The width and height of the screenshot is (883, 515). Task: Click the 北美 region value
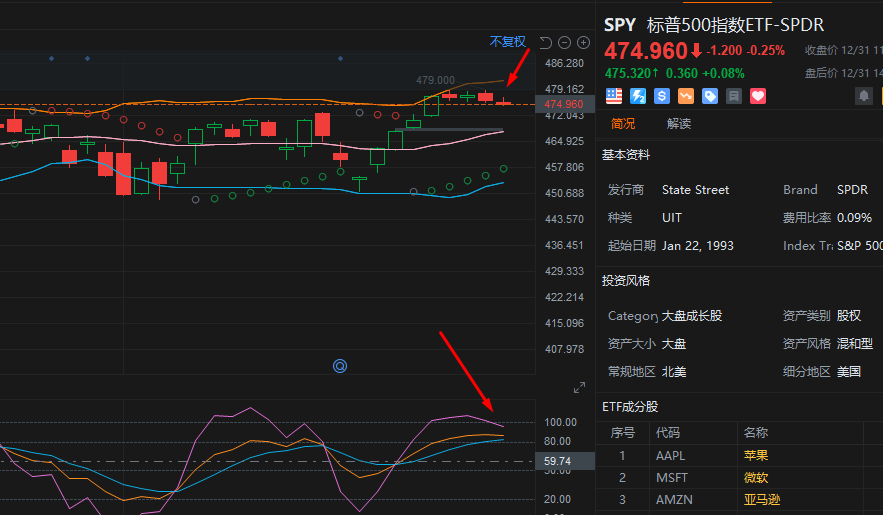pyautogui.click(x=674, y=372)
